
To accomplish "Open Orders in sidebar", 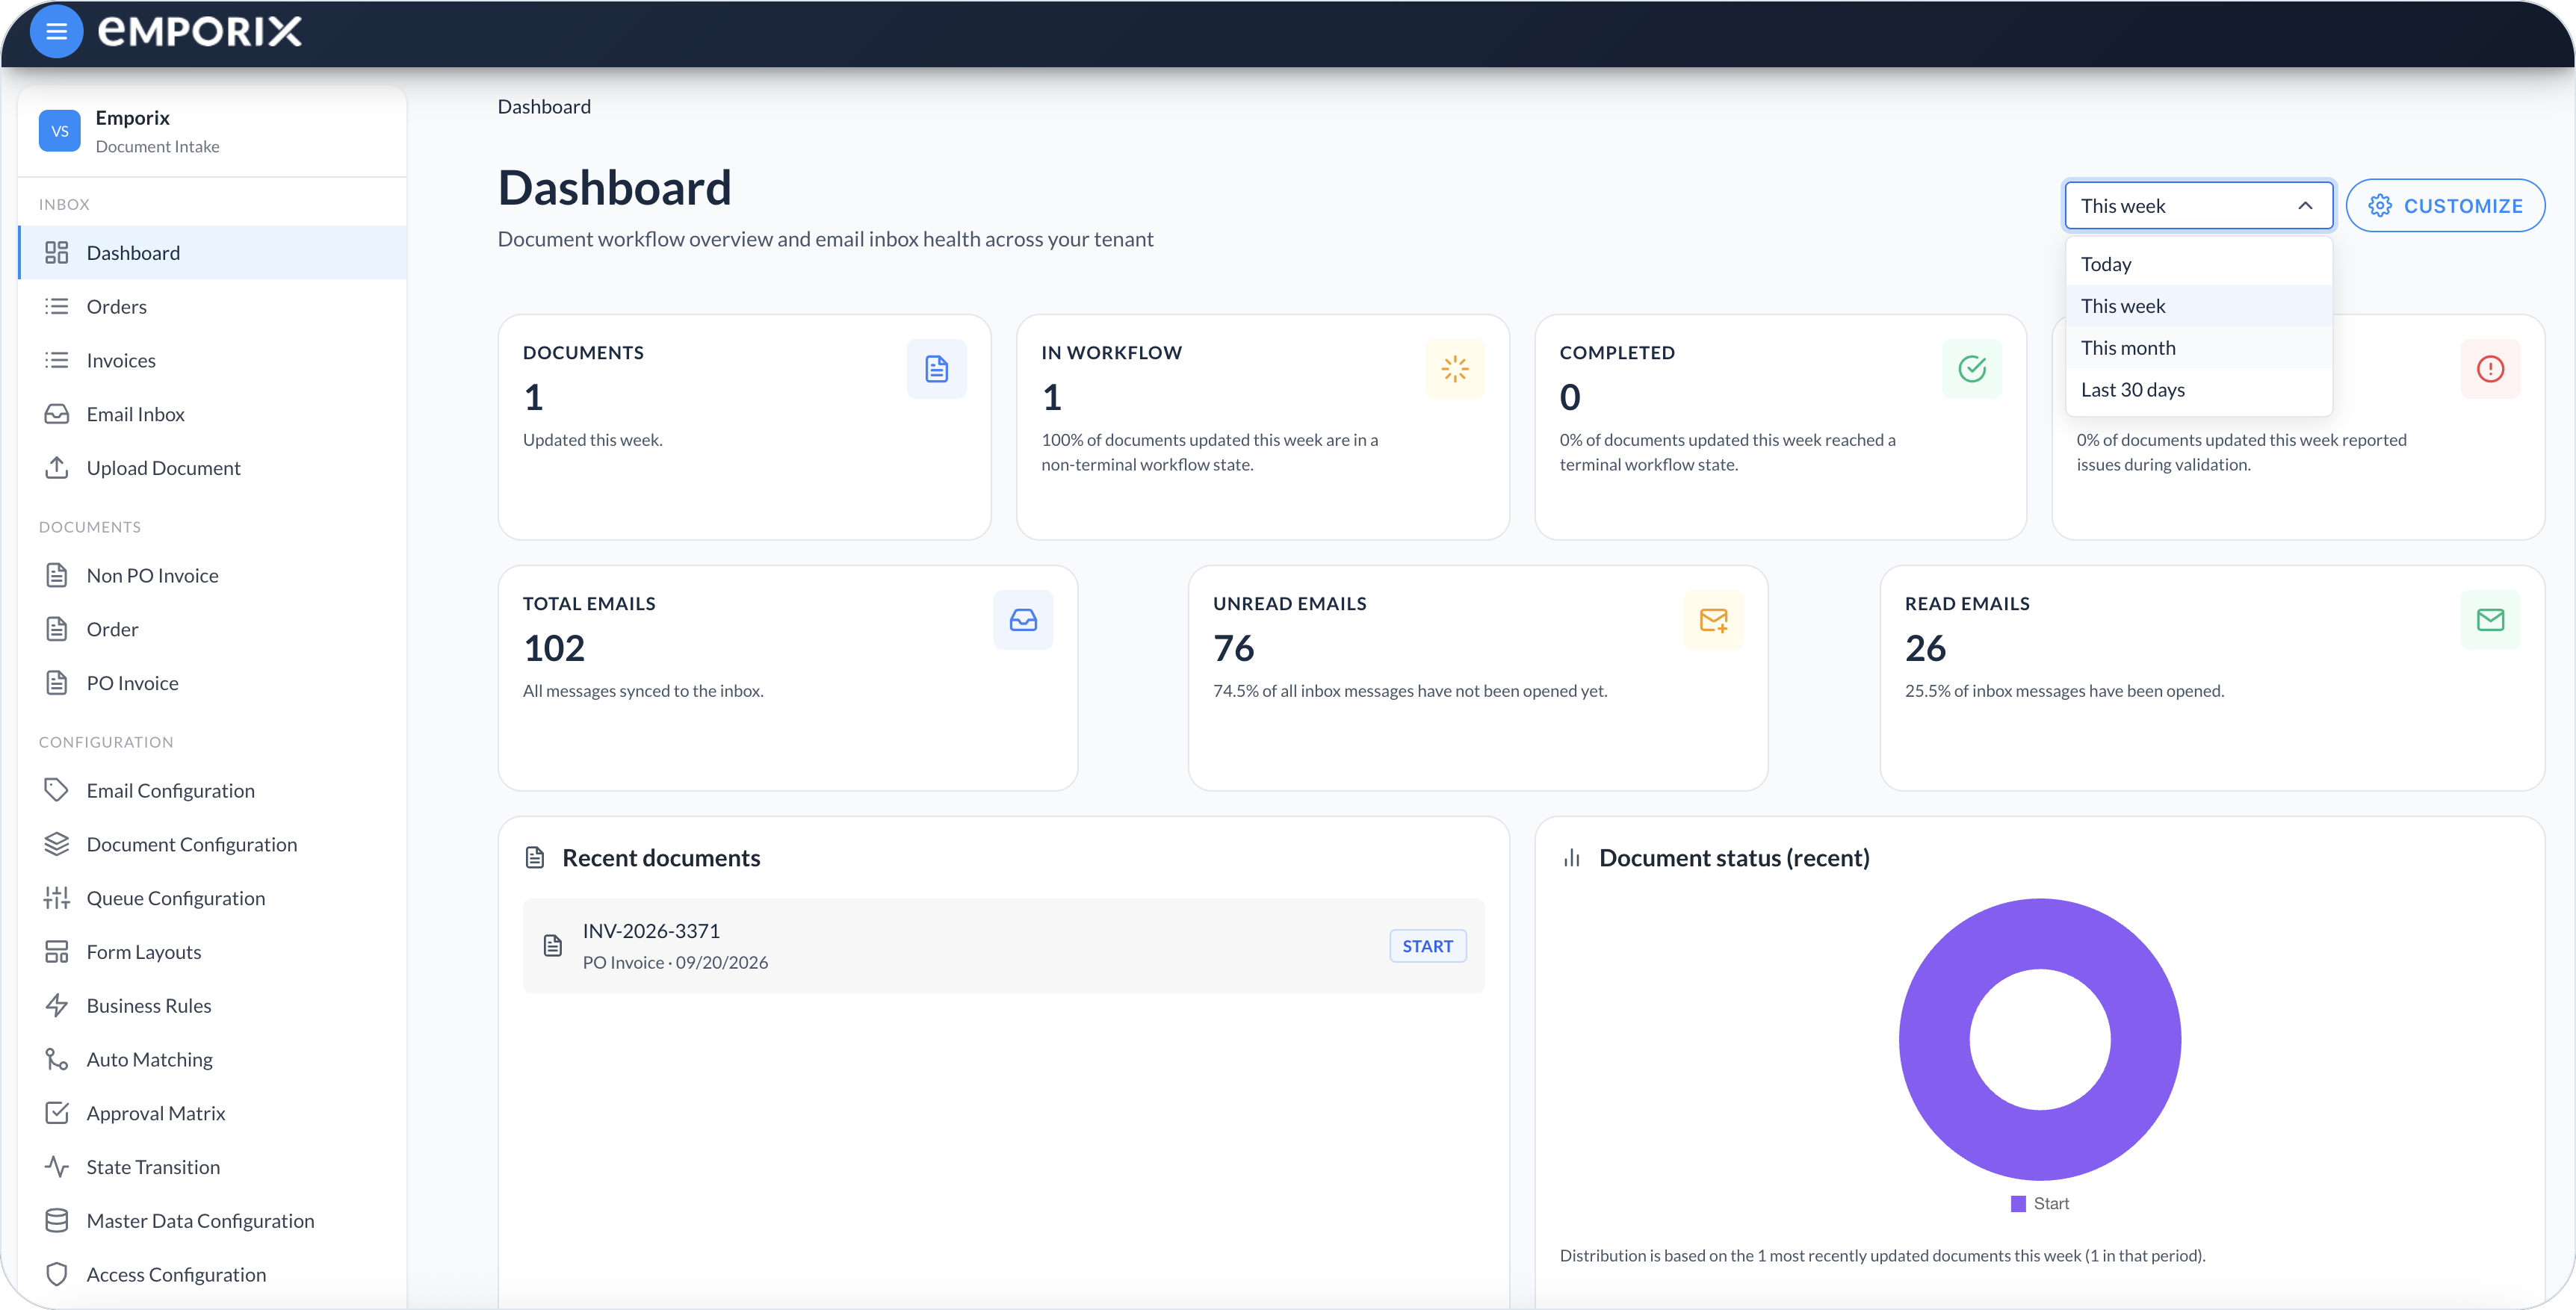I will [x=212, y=307].
